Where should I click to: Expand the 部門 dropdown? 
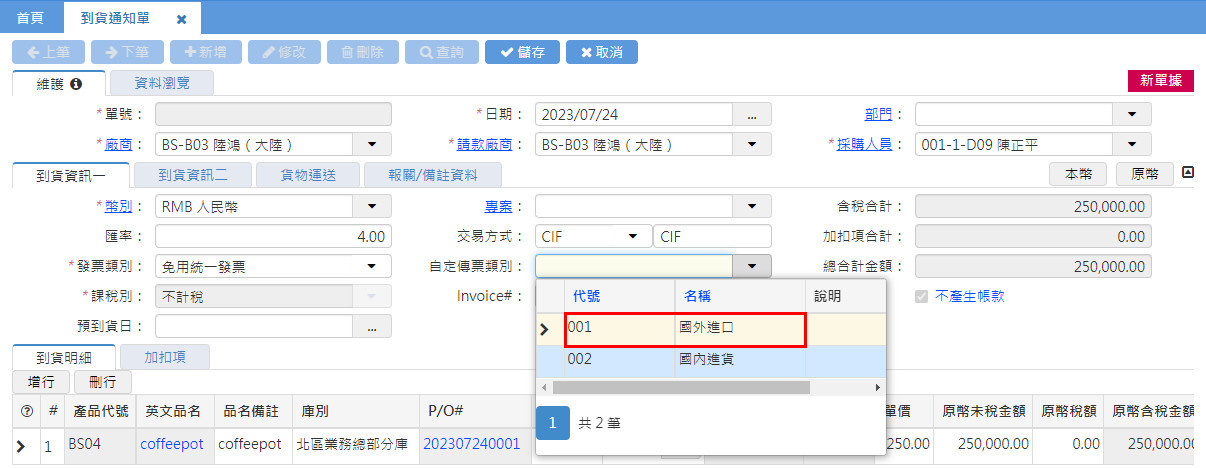pos(1132,115)
